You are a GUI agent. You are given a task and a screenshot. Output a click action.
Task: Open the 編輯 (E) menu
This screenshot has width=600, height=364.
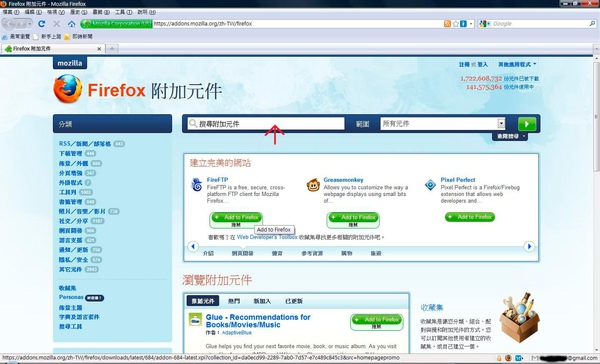(x=33, y=12)
